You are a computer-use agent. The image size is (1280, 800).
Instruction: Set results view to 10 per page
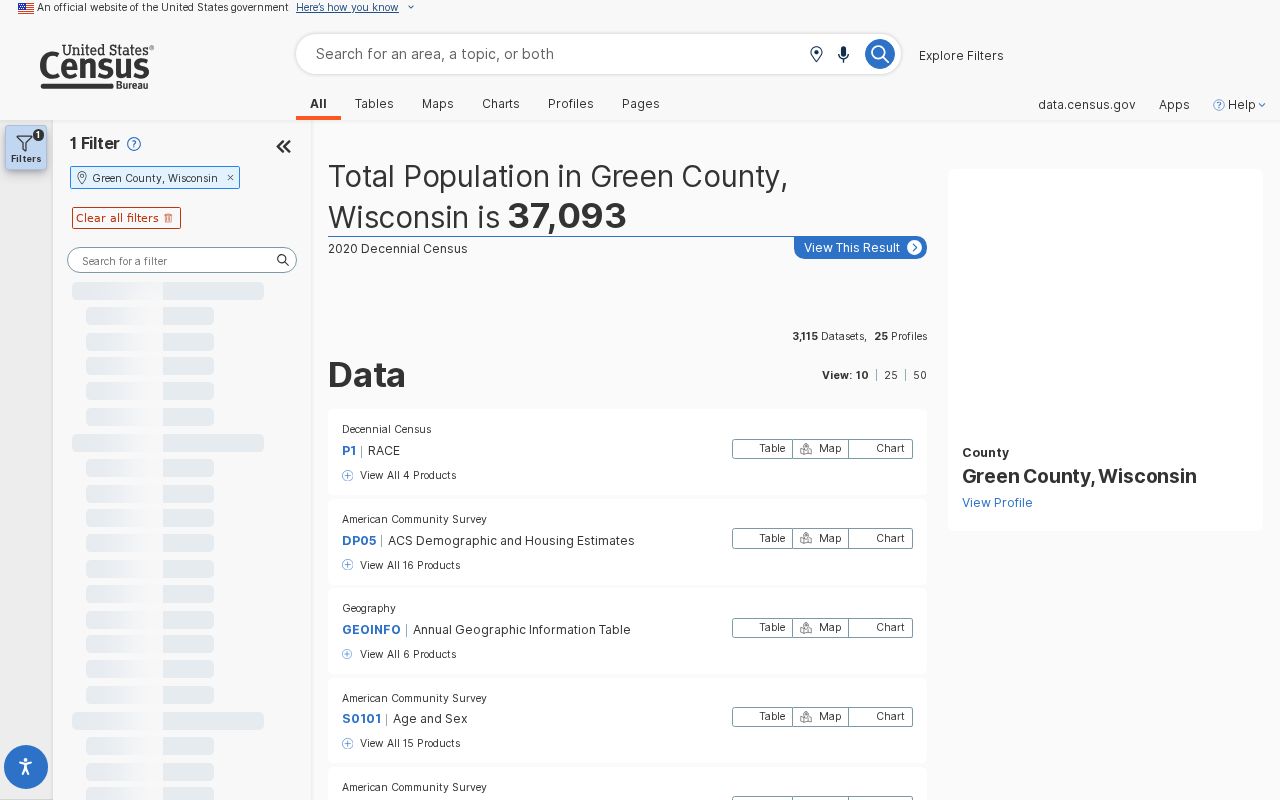point(862,376)
